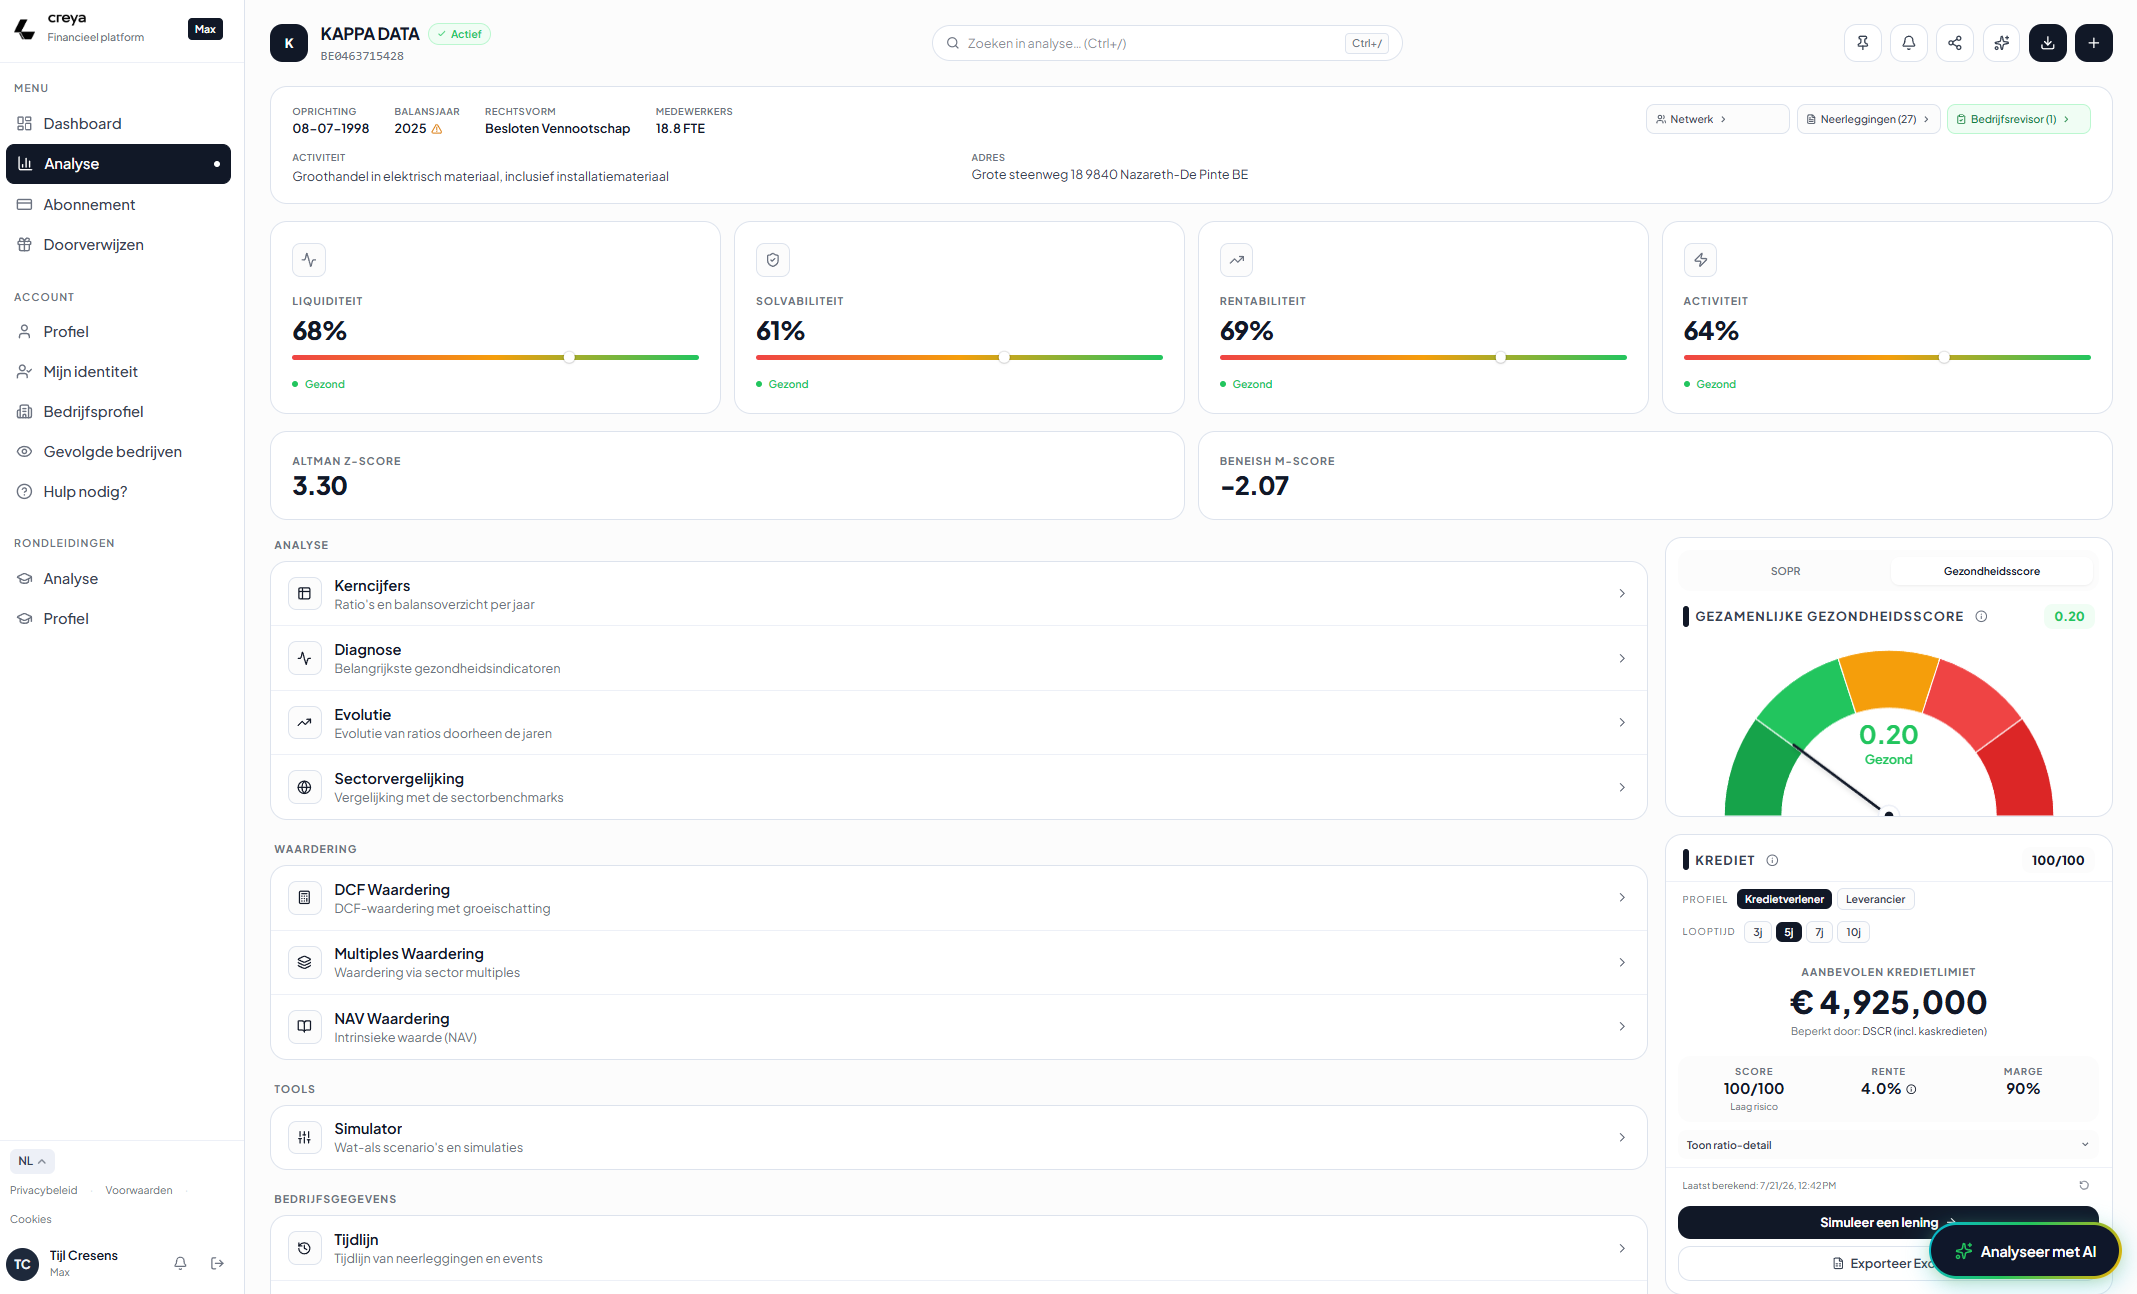Open Bedrijfsrevisor (1)
Image resolution: width=2137 pixels, height=1294 pixels.
coord(2018,119)
